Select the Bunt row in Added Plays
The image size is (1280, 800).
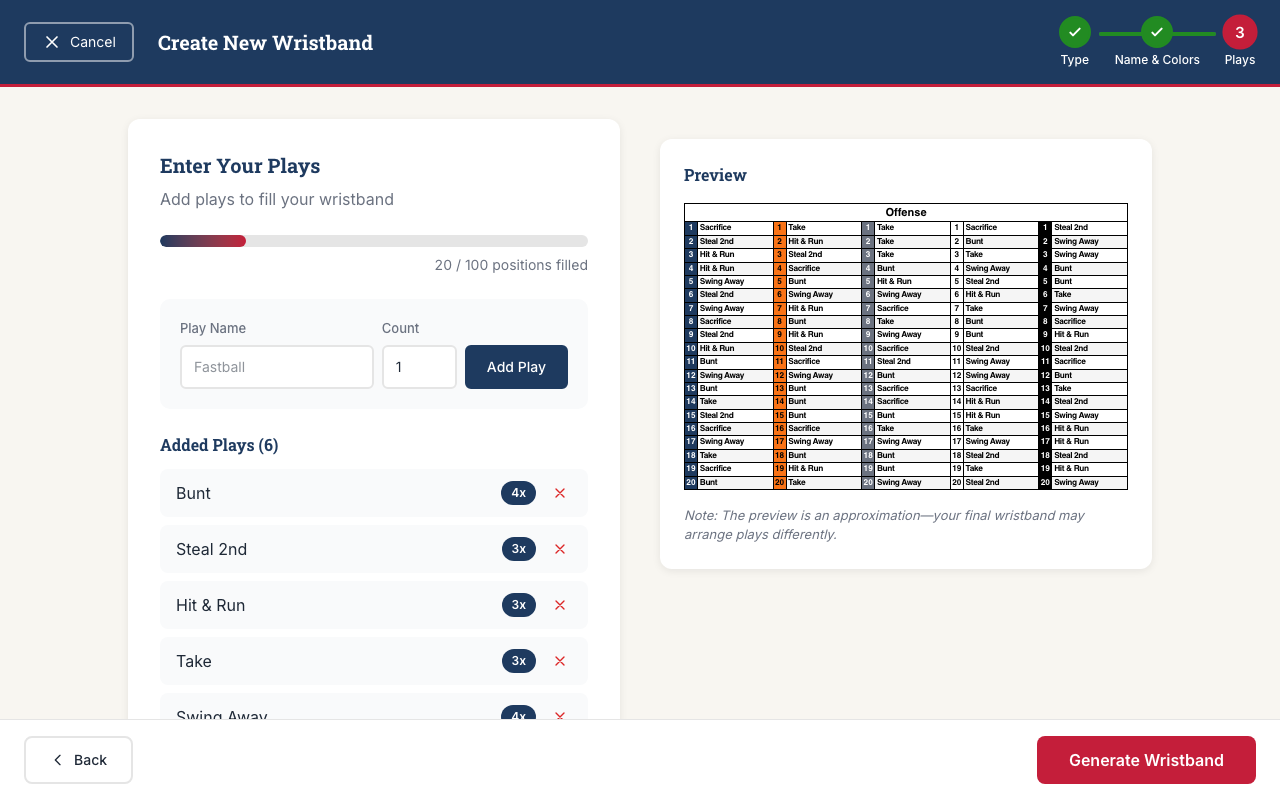click(x=374, y=493)
